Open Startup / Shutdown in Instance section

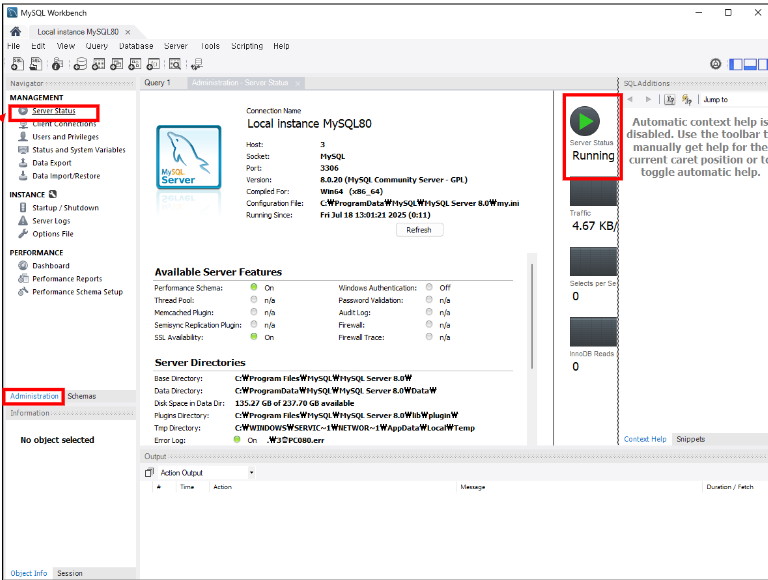(65, 208)
